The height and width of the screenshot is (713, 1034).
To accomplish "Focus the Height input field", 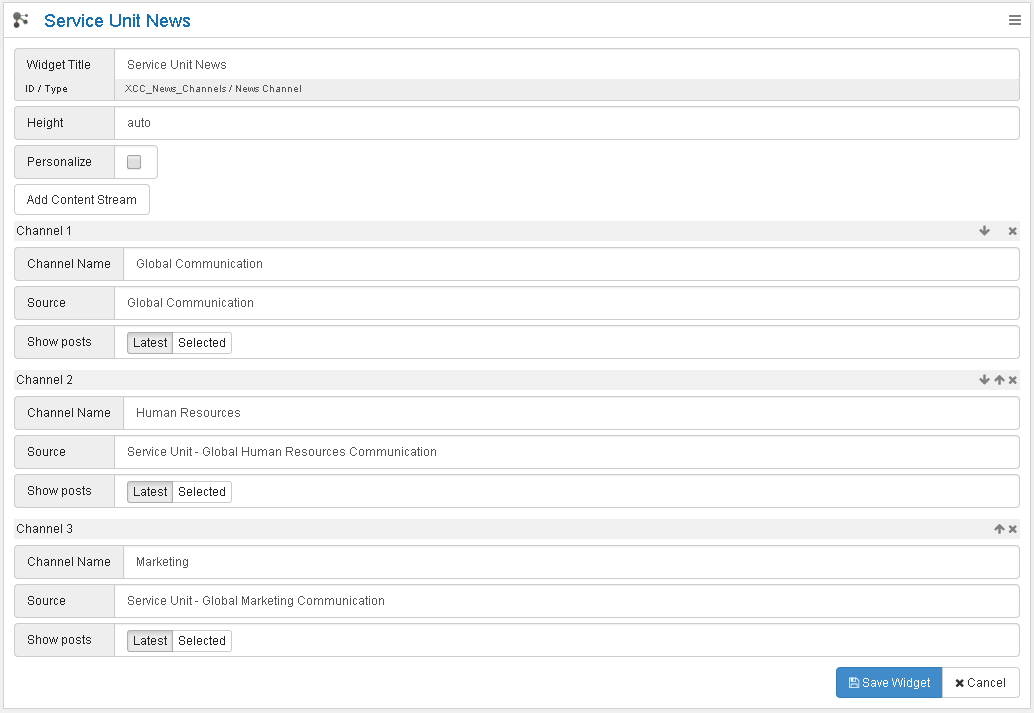I will 565,123.
